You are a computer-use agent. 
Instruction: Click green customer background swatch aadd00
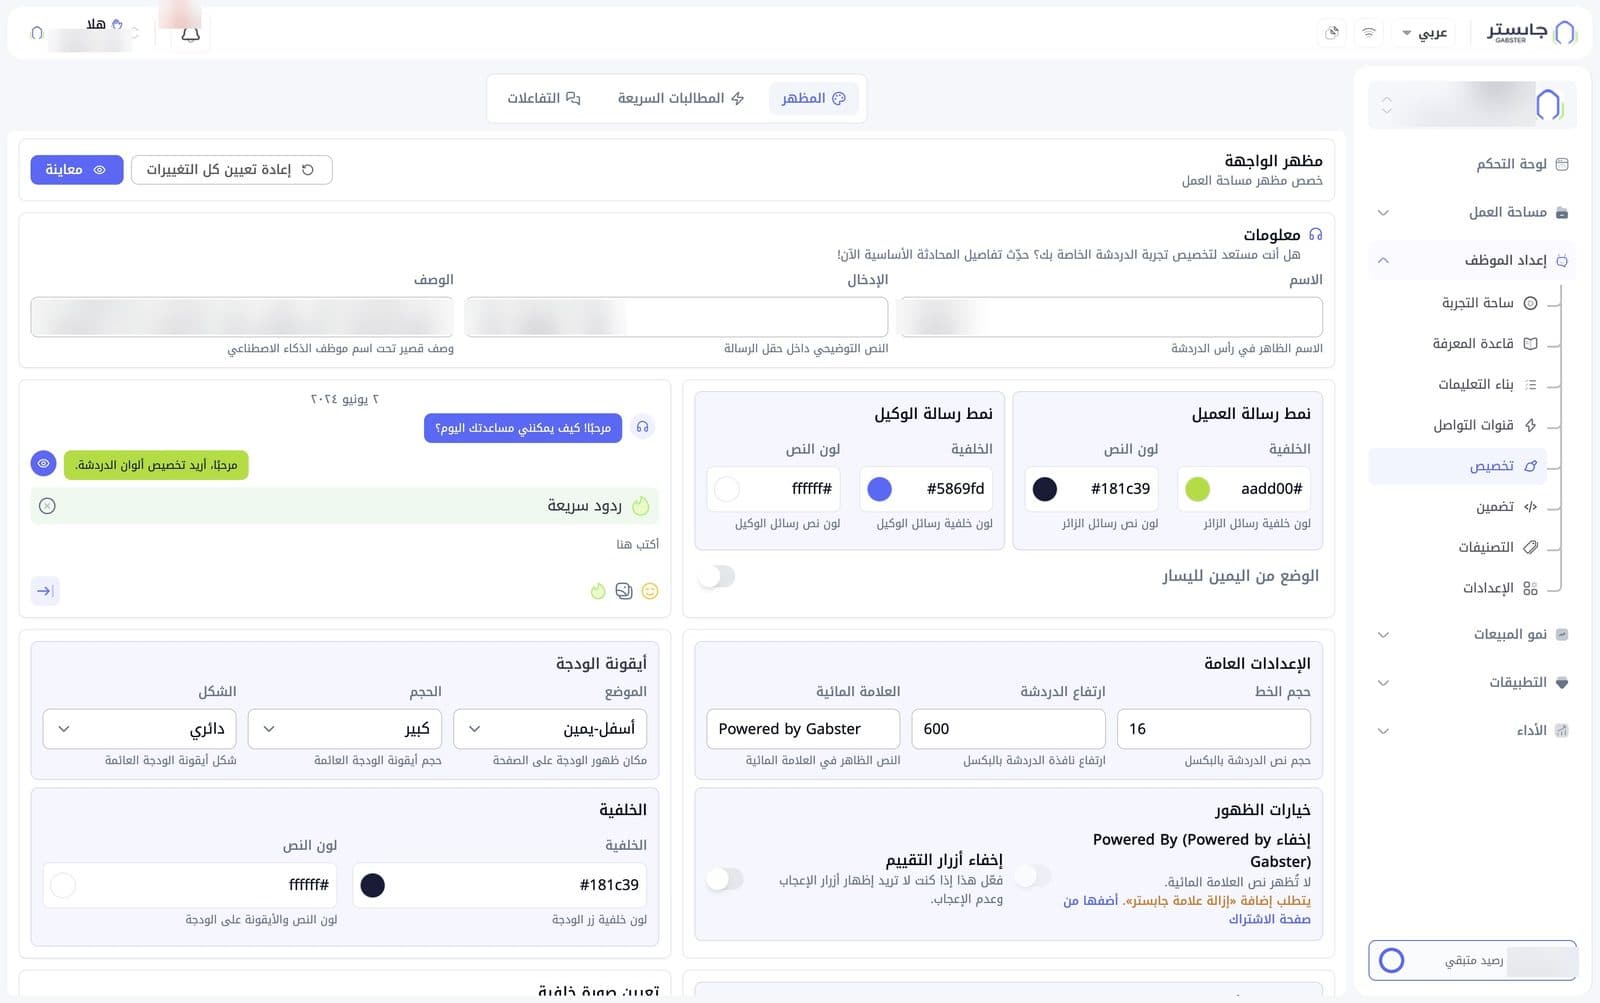(1197, 489)
